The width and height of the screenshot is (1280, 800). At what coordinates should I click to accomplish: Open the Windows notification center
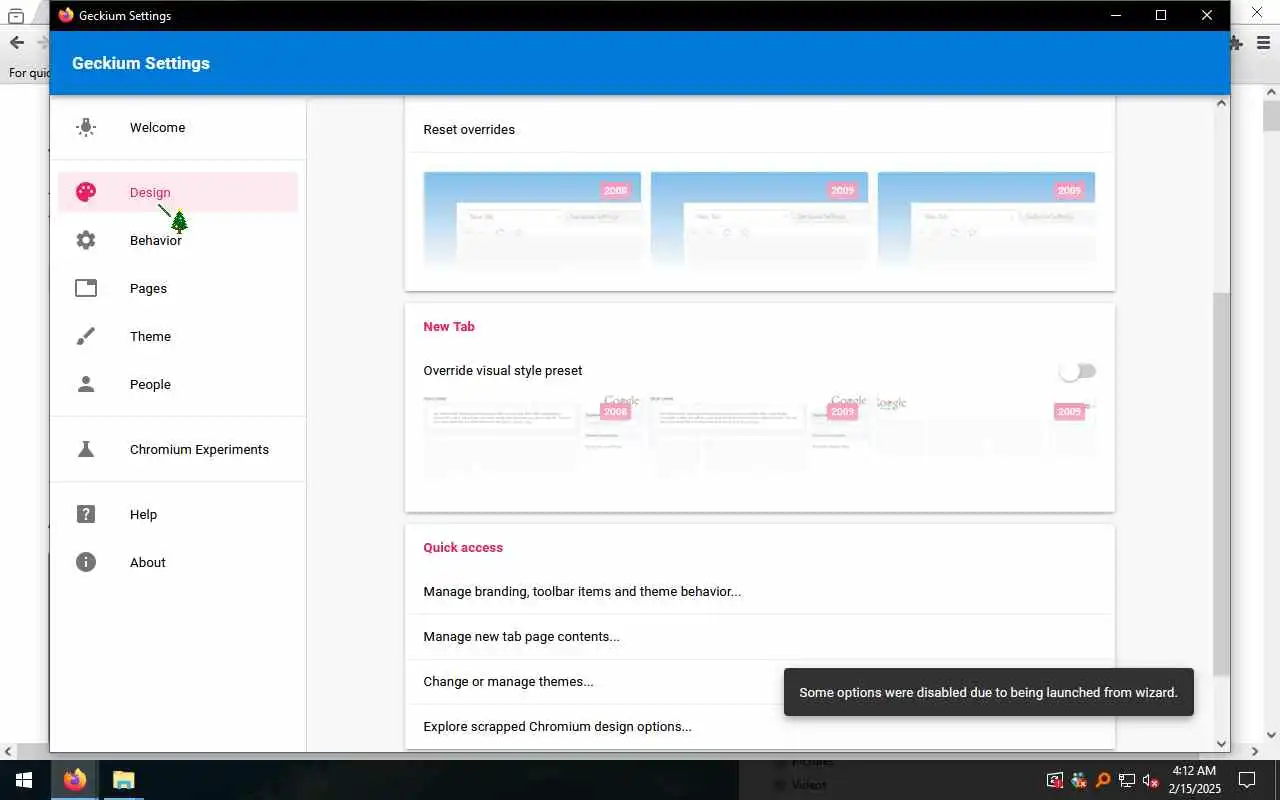1247,780
